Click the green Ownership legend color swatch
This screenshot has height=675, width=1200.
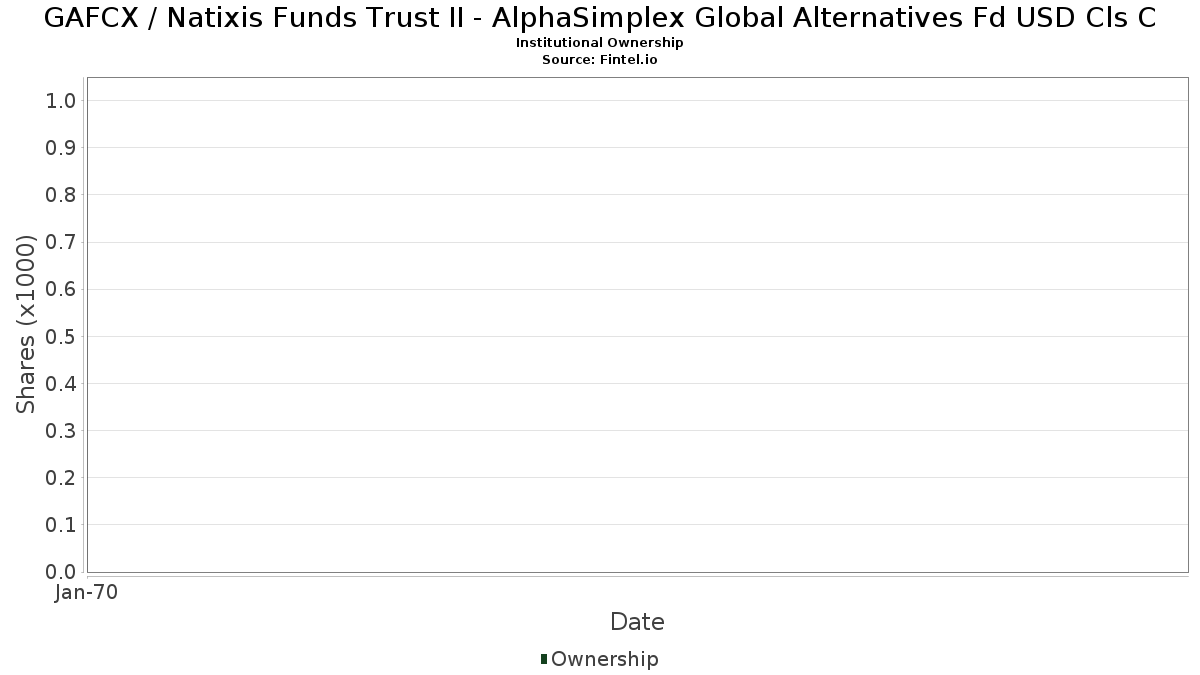[x=544, y=658]
